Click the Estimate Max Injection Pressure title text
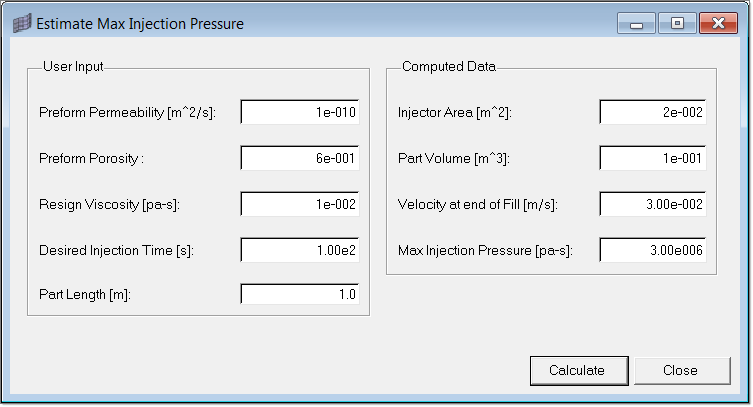The height and width of the screenshot is (407, 753). [x=140, y=23]
